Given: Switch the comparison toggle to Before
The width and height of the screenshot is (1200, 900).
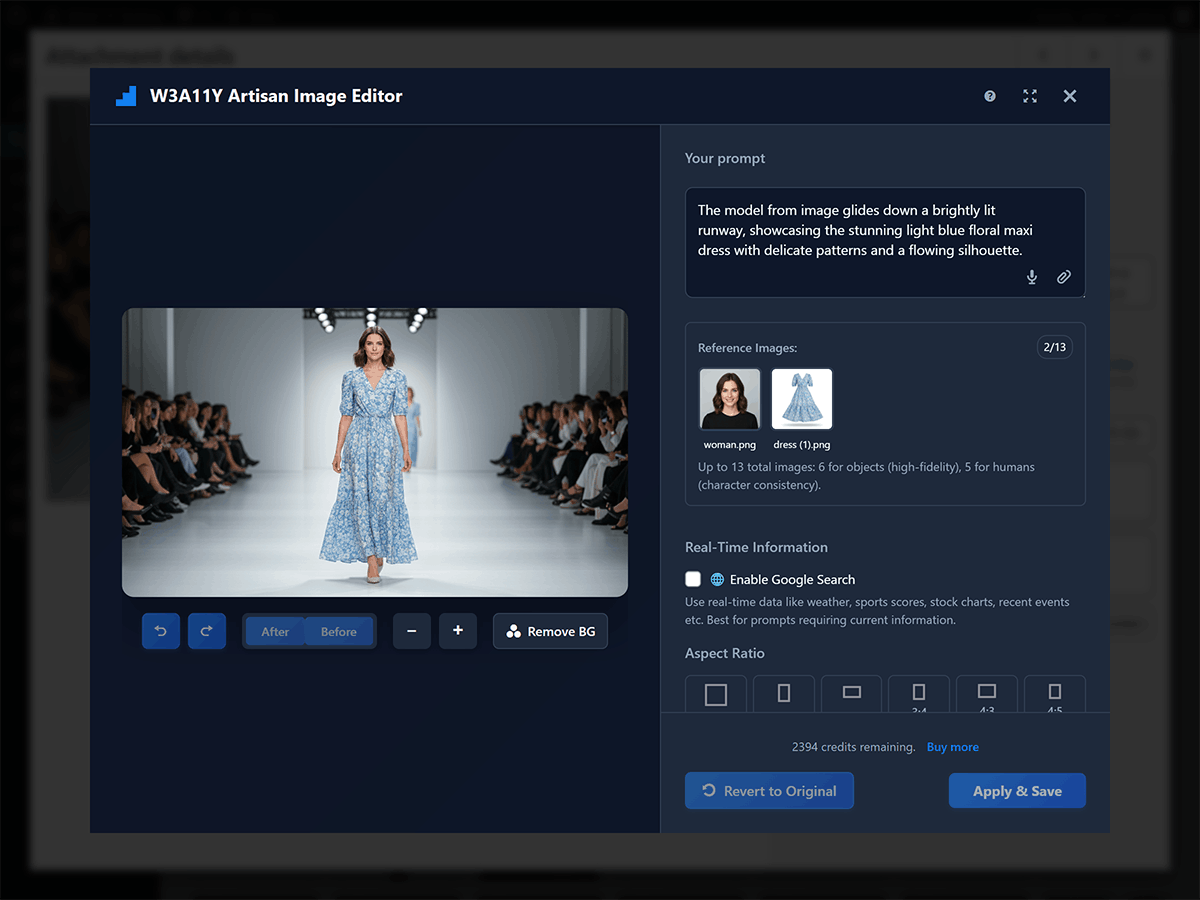Looking at the screenshot, I should pos(338,631).
